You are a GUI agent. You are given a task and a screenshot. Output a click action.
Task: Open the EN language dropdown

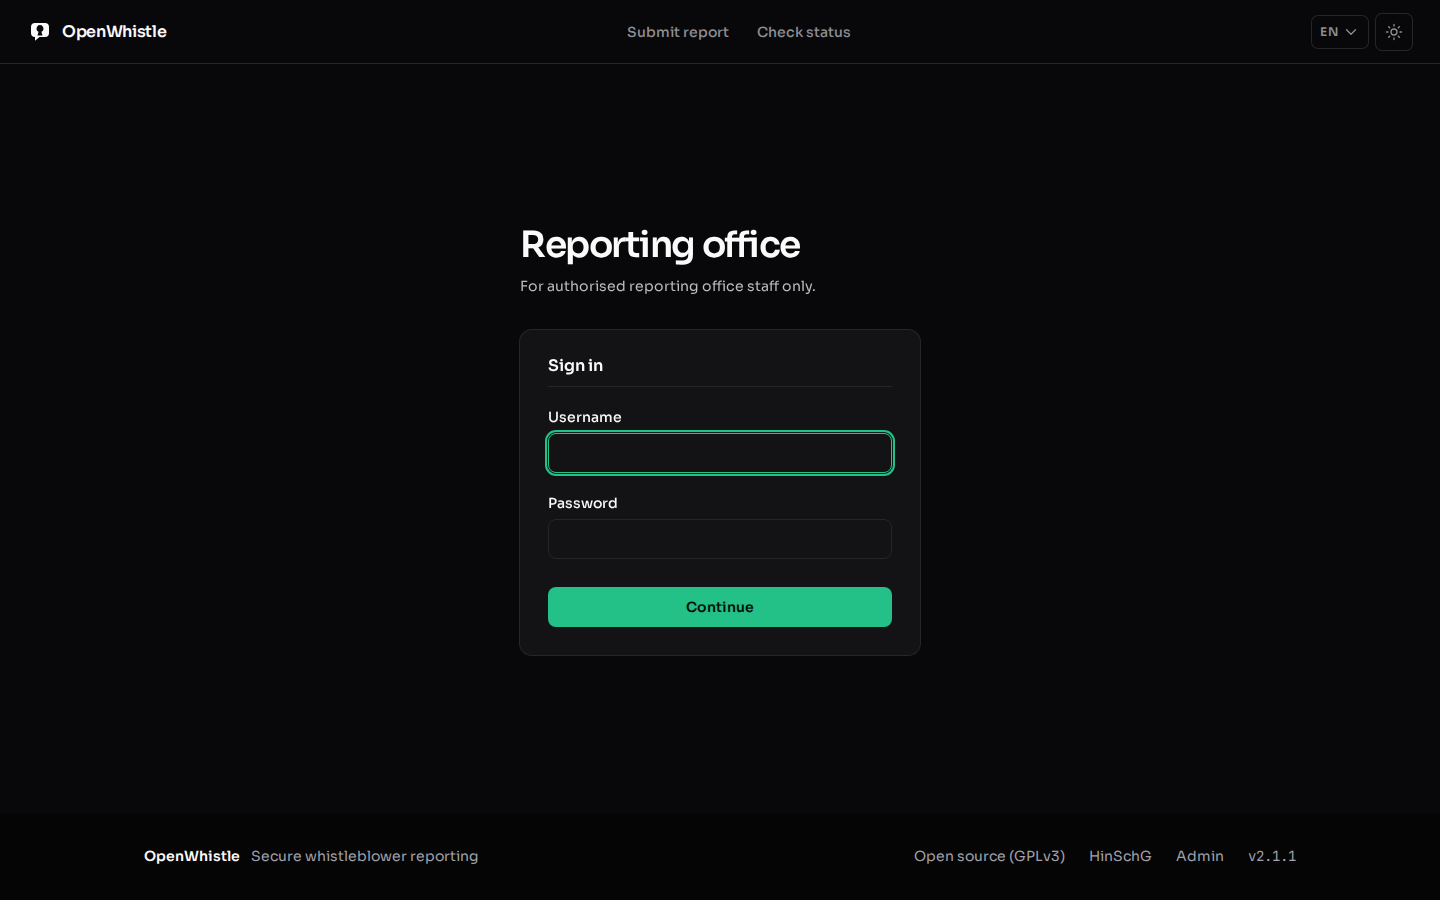[x=1339, y=32]
